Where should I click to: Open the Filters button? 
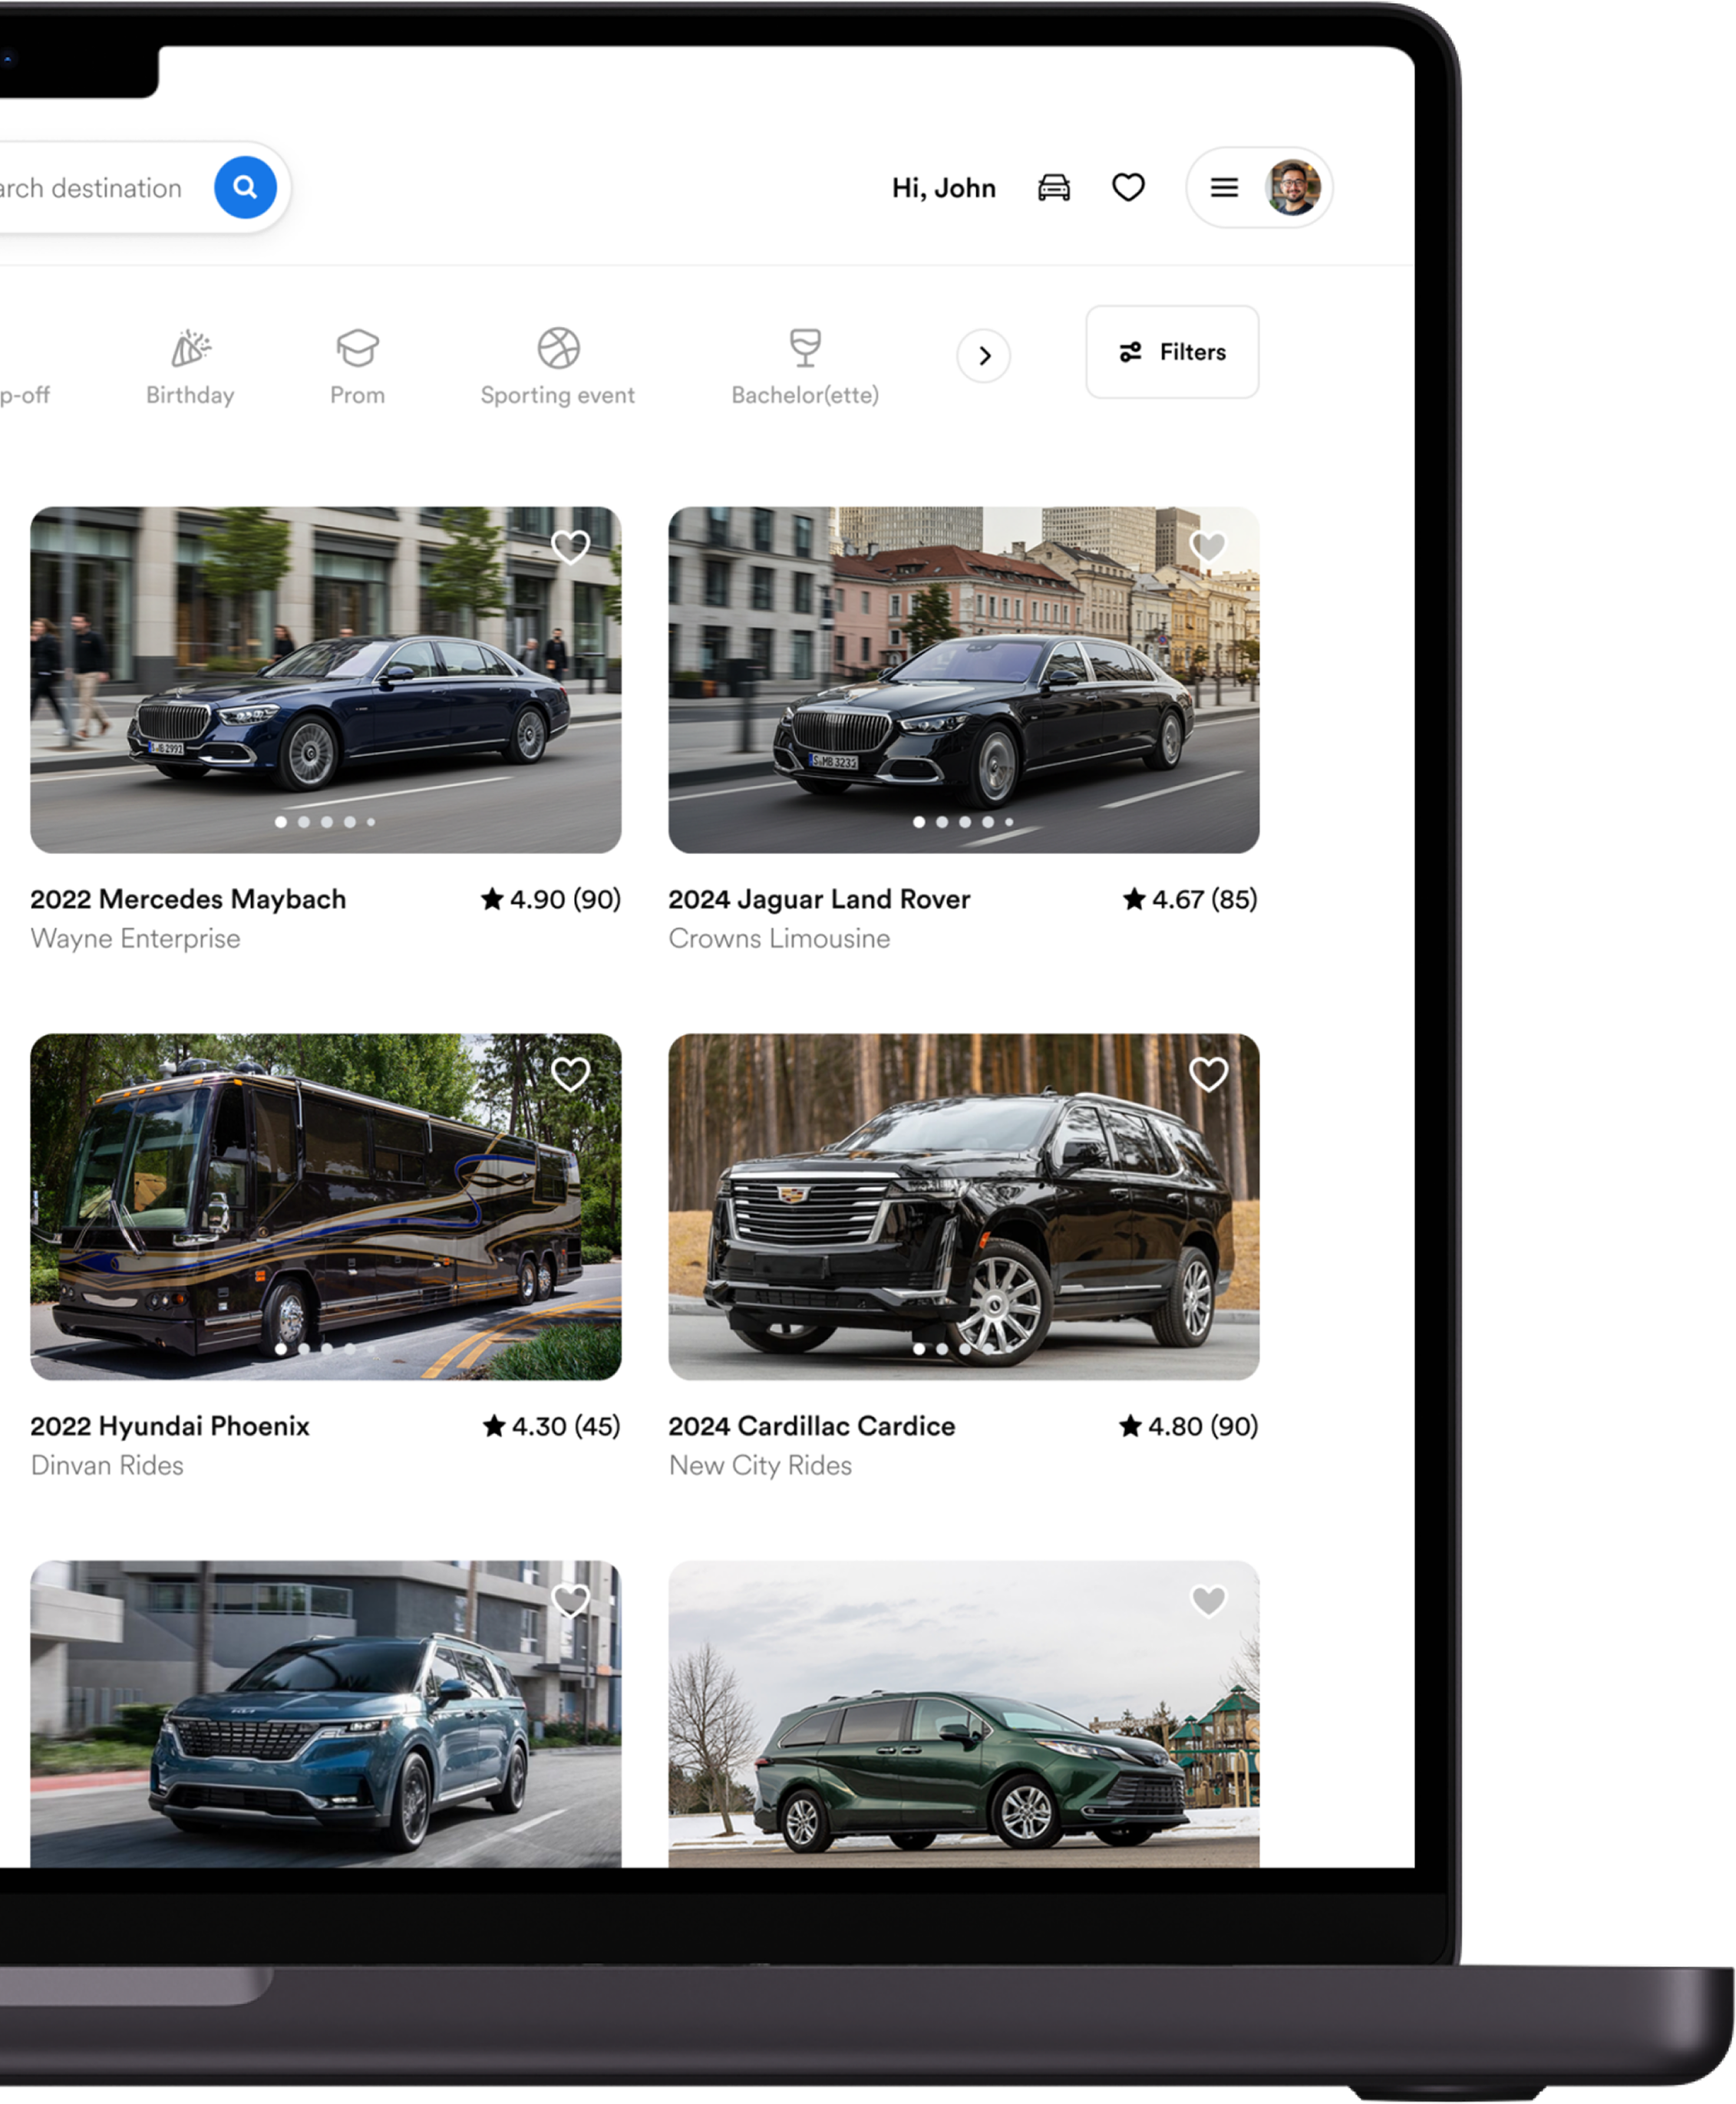coord(1172,352)
